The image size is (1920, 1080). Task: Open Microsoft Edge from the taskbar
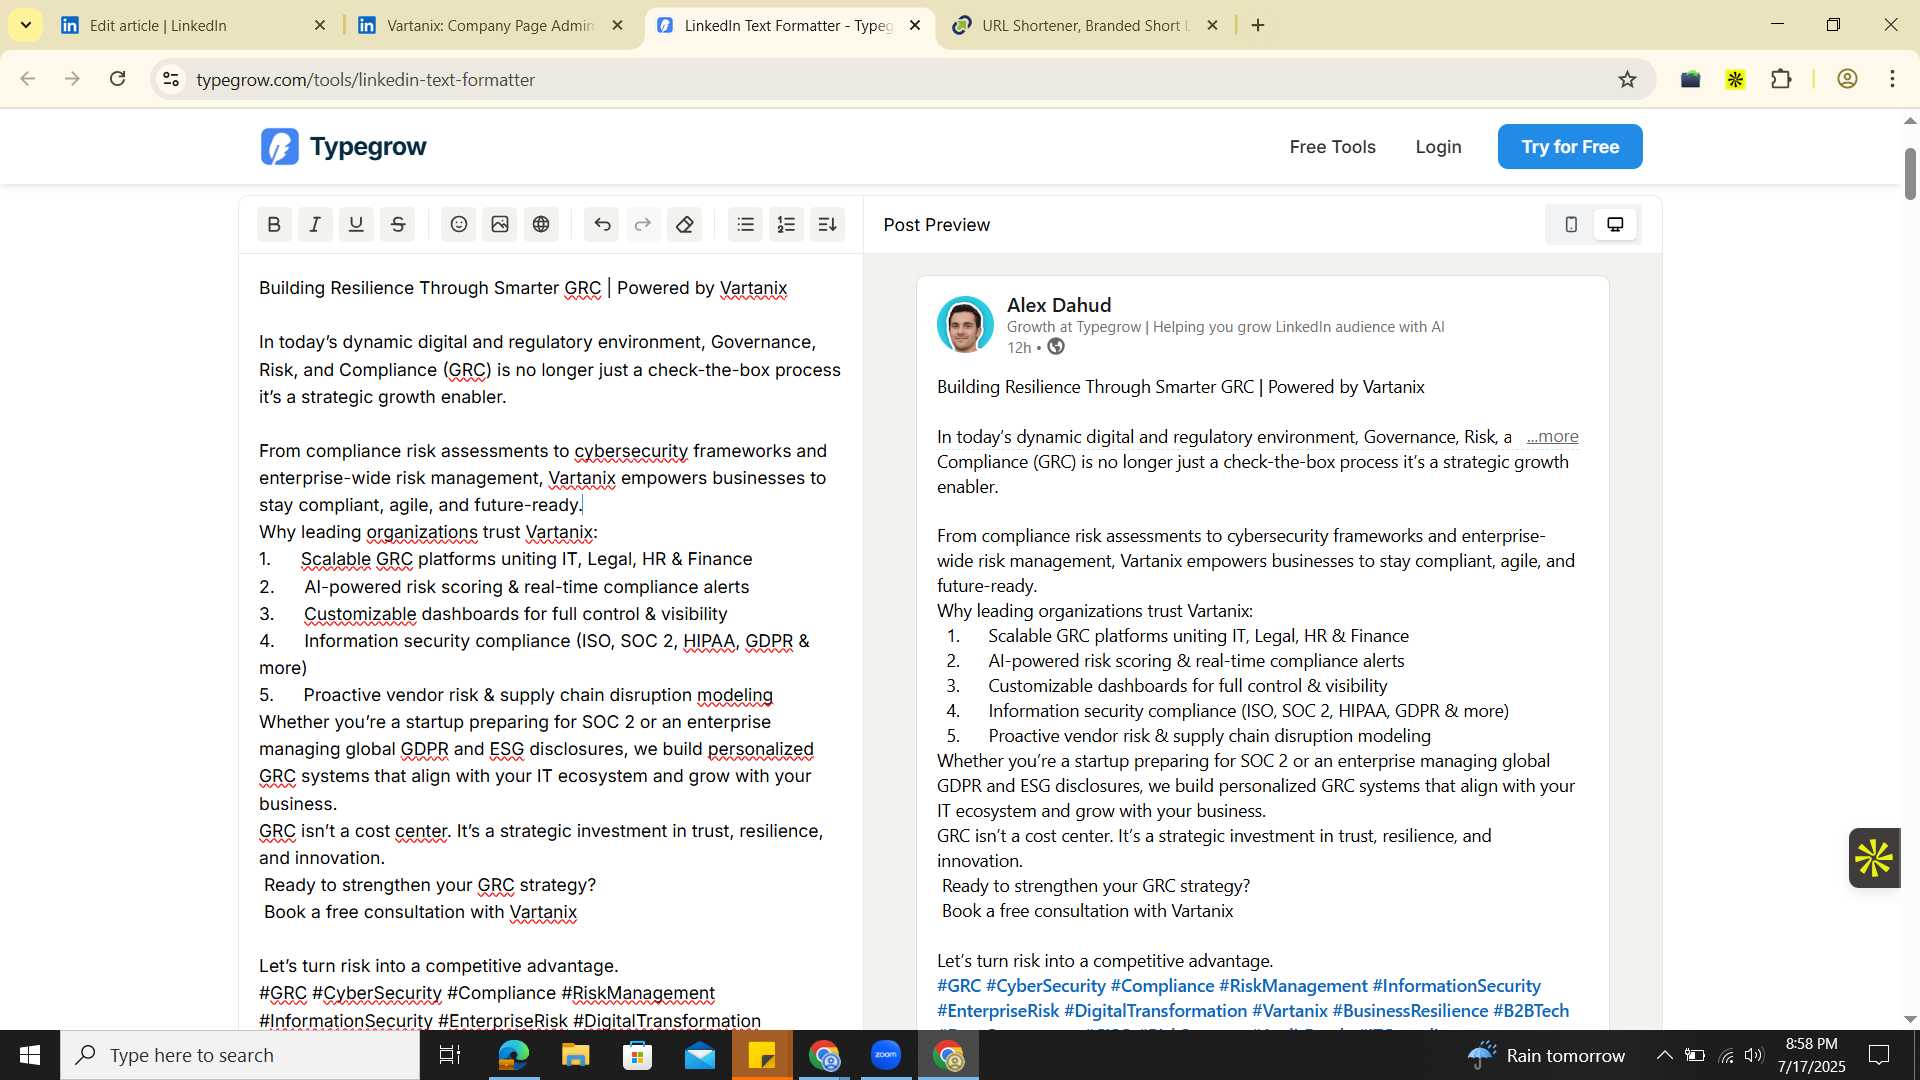click(x=513, y=1055)
